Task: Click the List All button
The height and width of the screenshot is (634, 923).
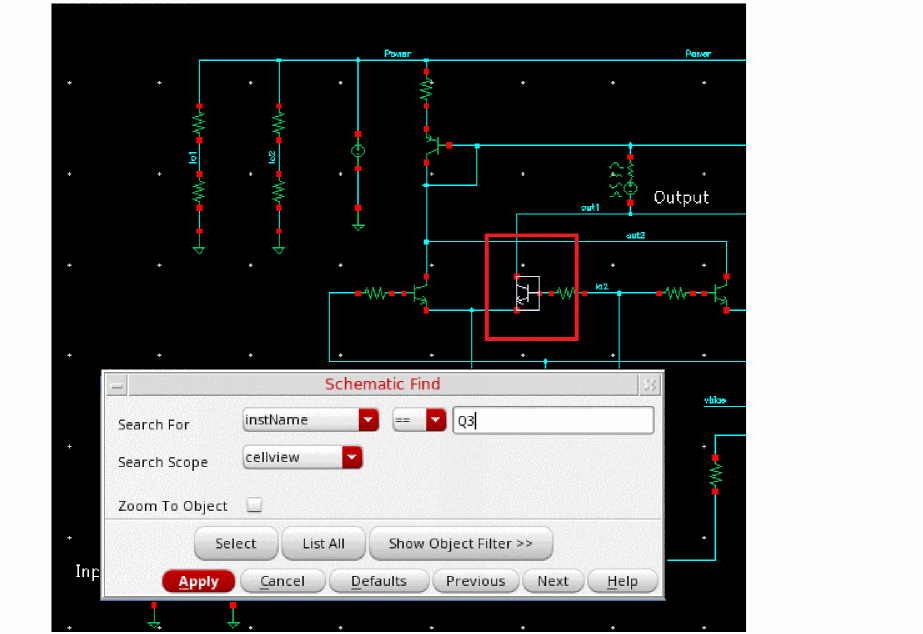Action: 323,543
